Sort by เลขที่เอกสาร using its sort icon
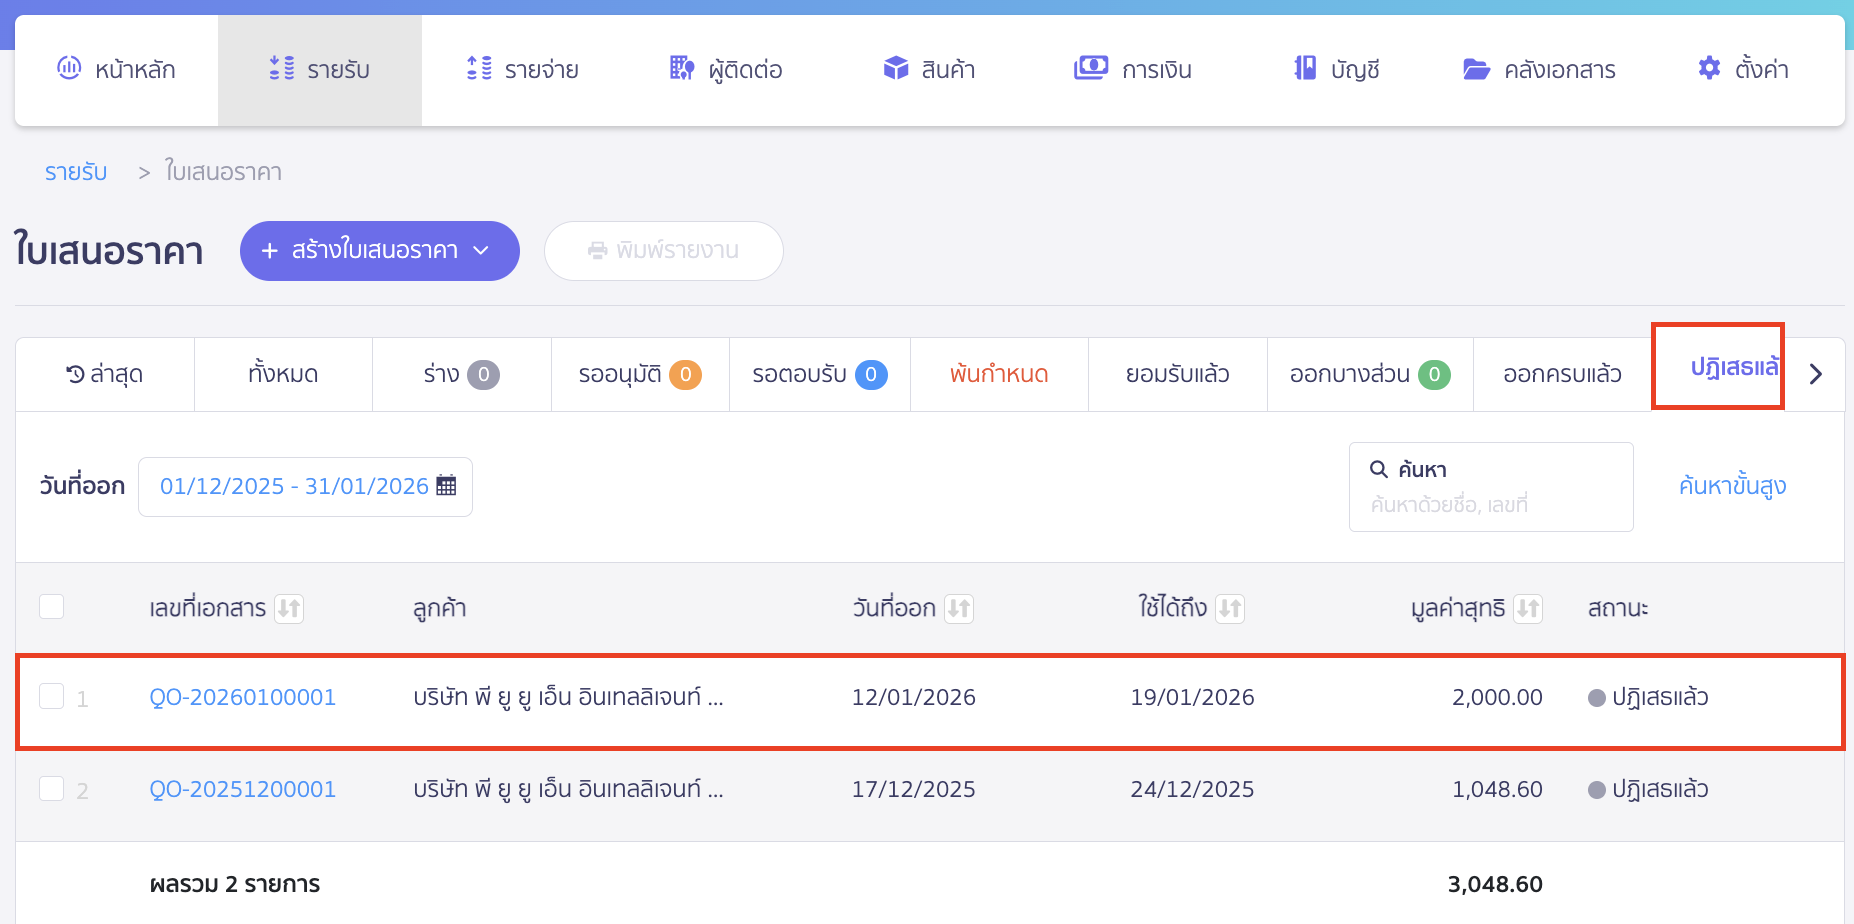Screen dimensions: 1854x924 pyautogui.click(x=289, y=608)
